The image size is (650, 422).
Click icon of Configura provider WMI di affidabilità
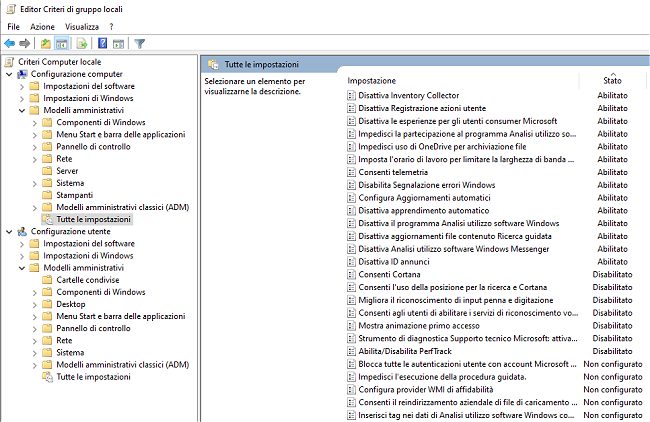point(352,390)
